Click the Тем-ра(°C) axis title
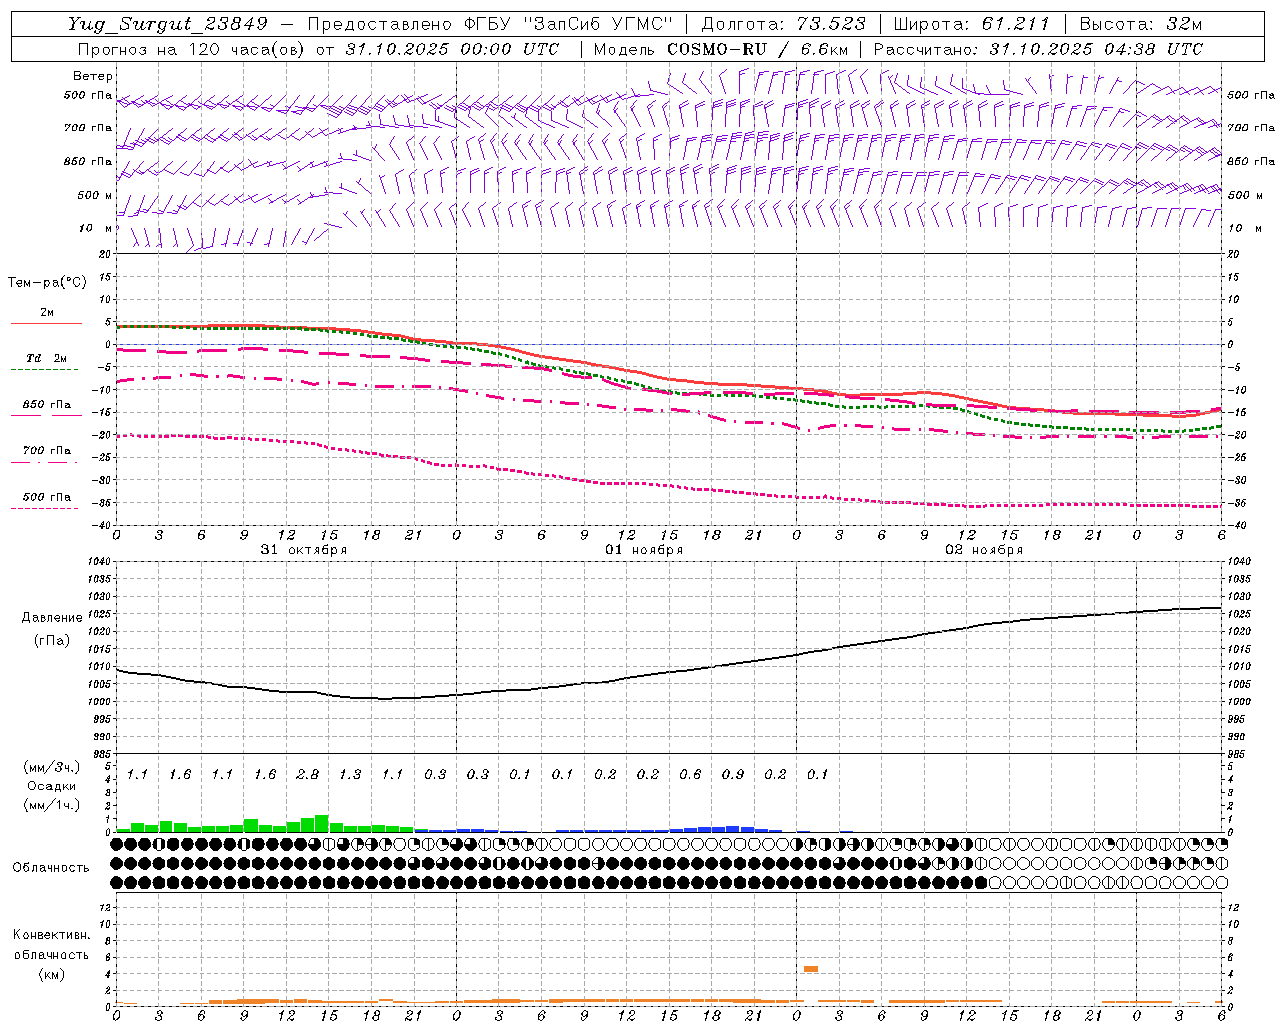Viewport: 1280px width, 1024px height. coord(47,283)
